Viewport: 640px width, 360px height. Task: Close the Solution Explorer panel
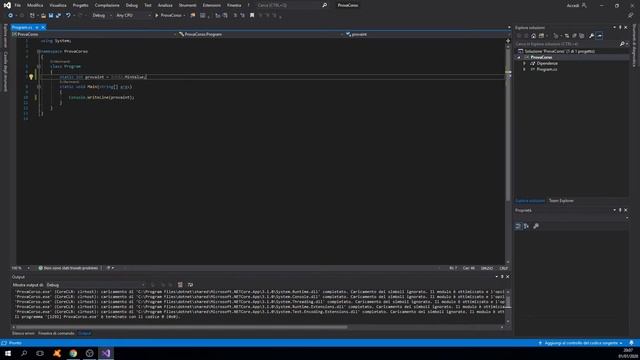[626, 27]
